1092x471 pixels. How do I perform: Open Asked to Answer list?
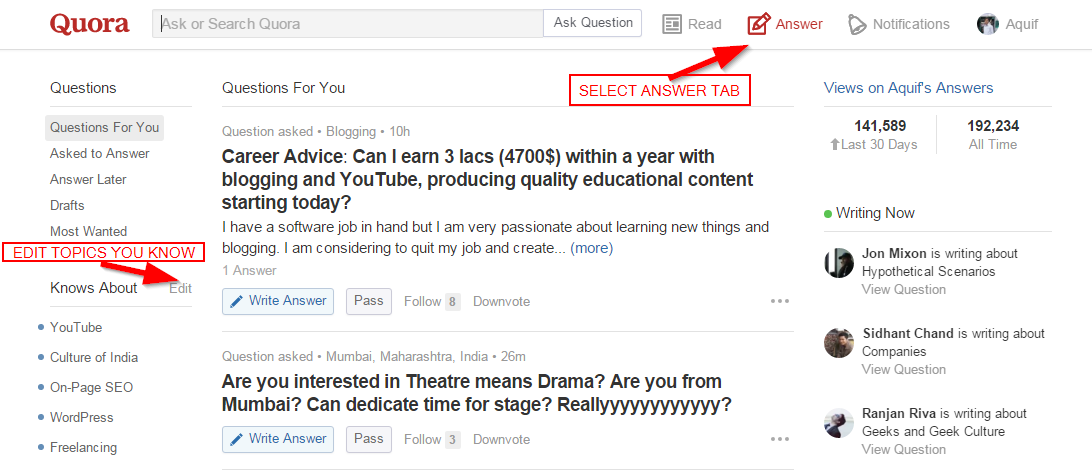(100, 153)
